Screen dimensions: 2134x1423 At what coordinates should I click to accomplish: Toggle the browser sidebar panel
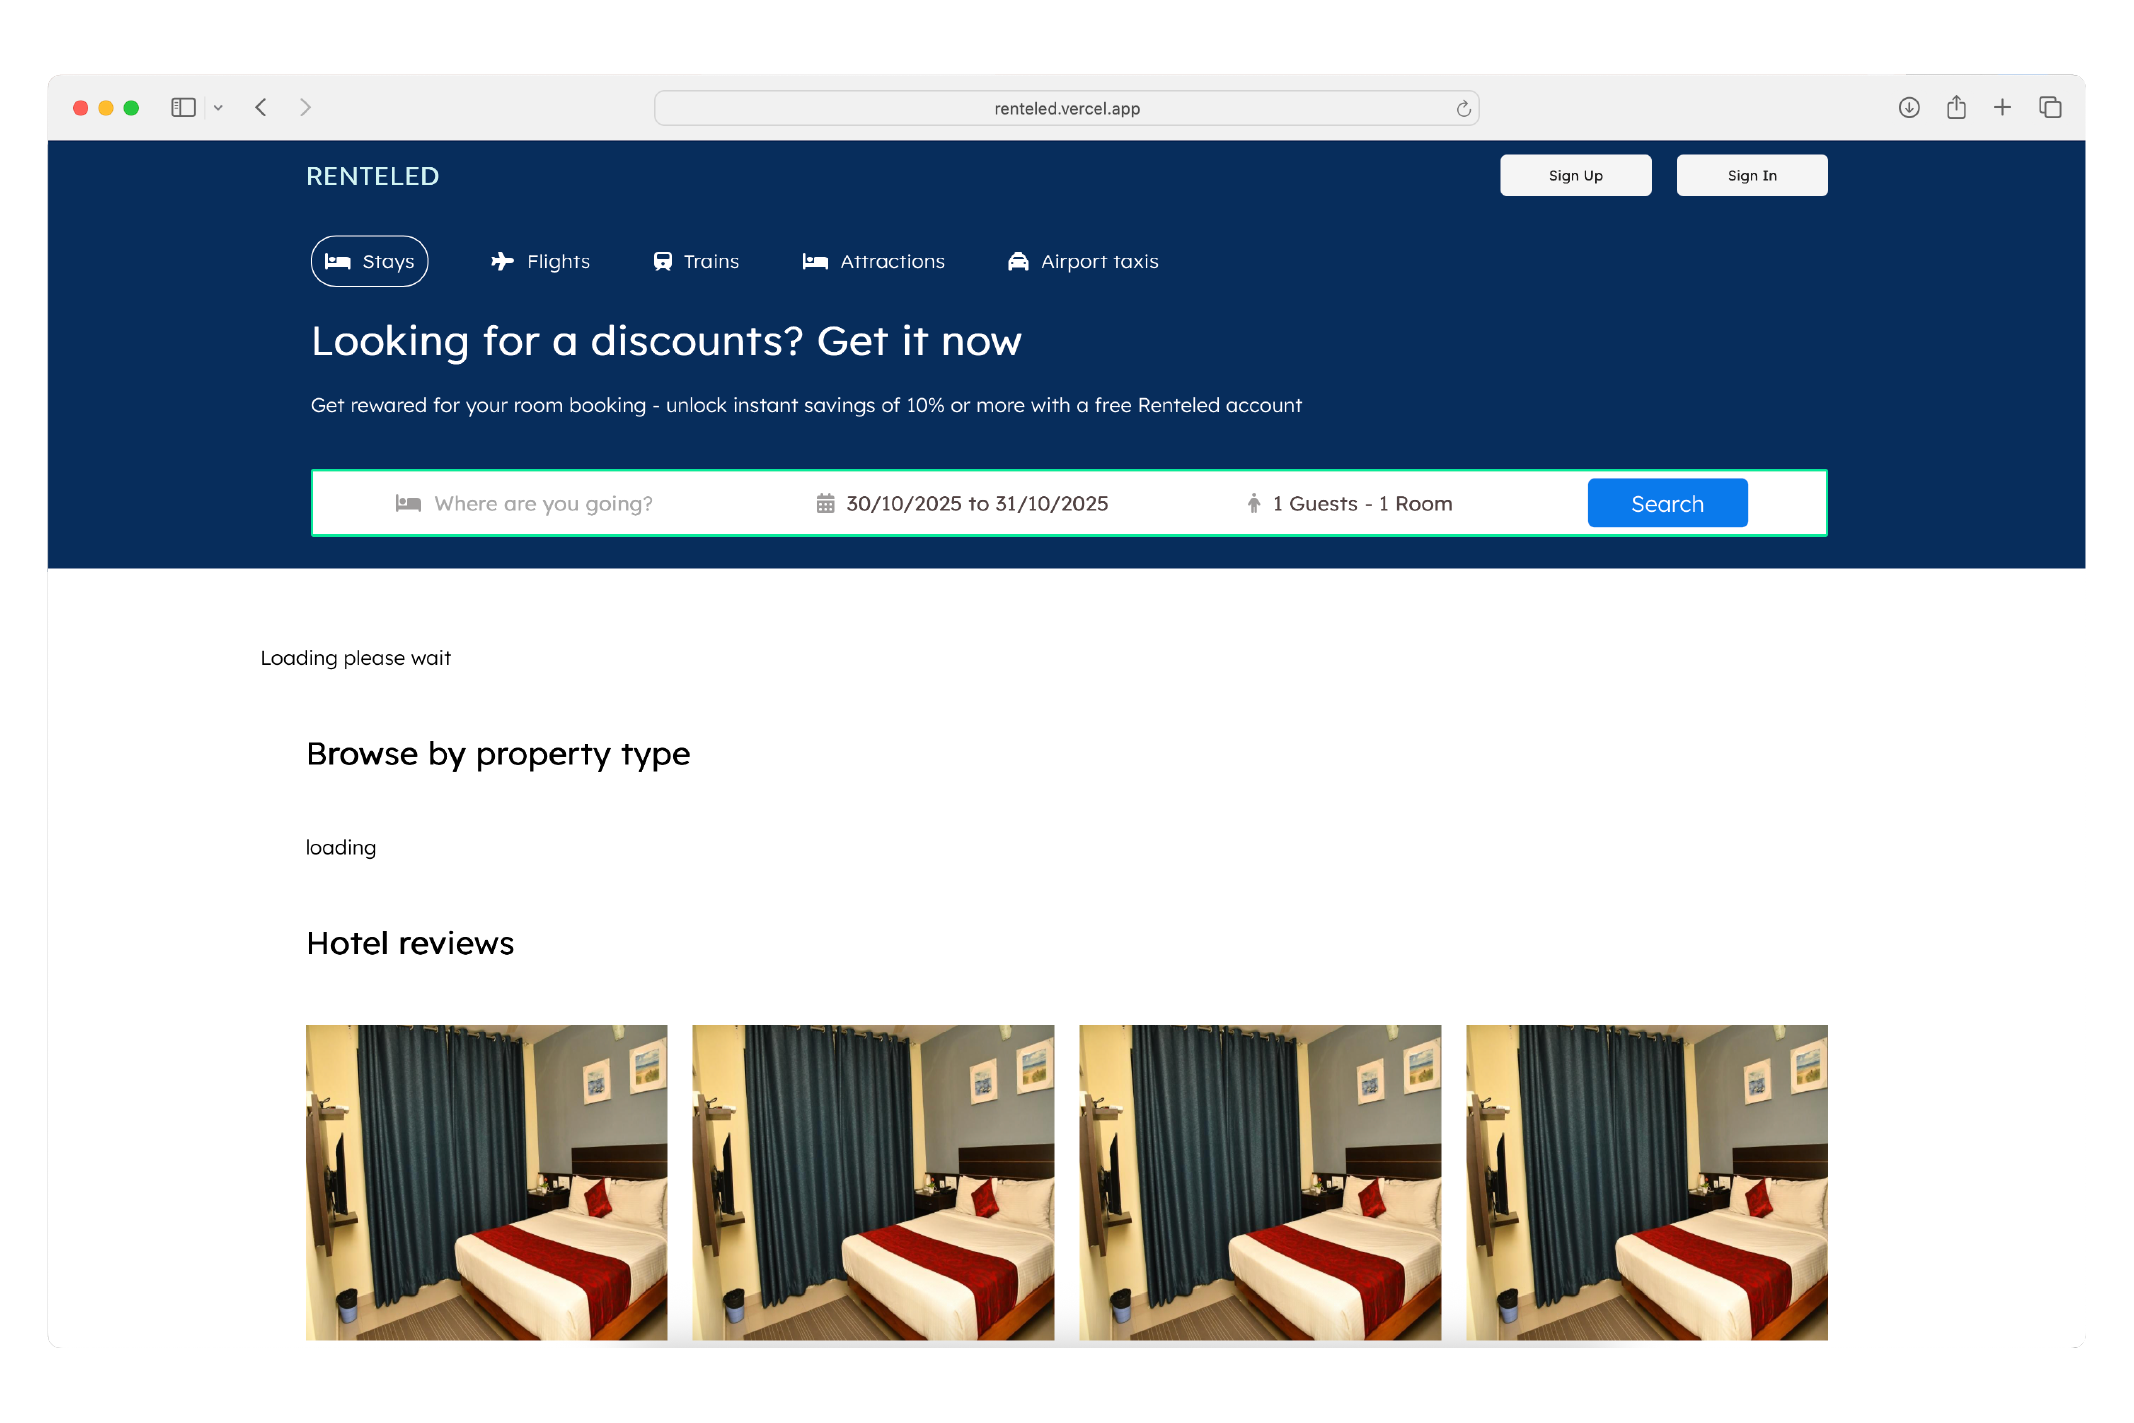pyautogui.click(x=184, y=106)
